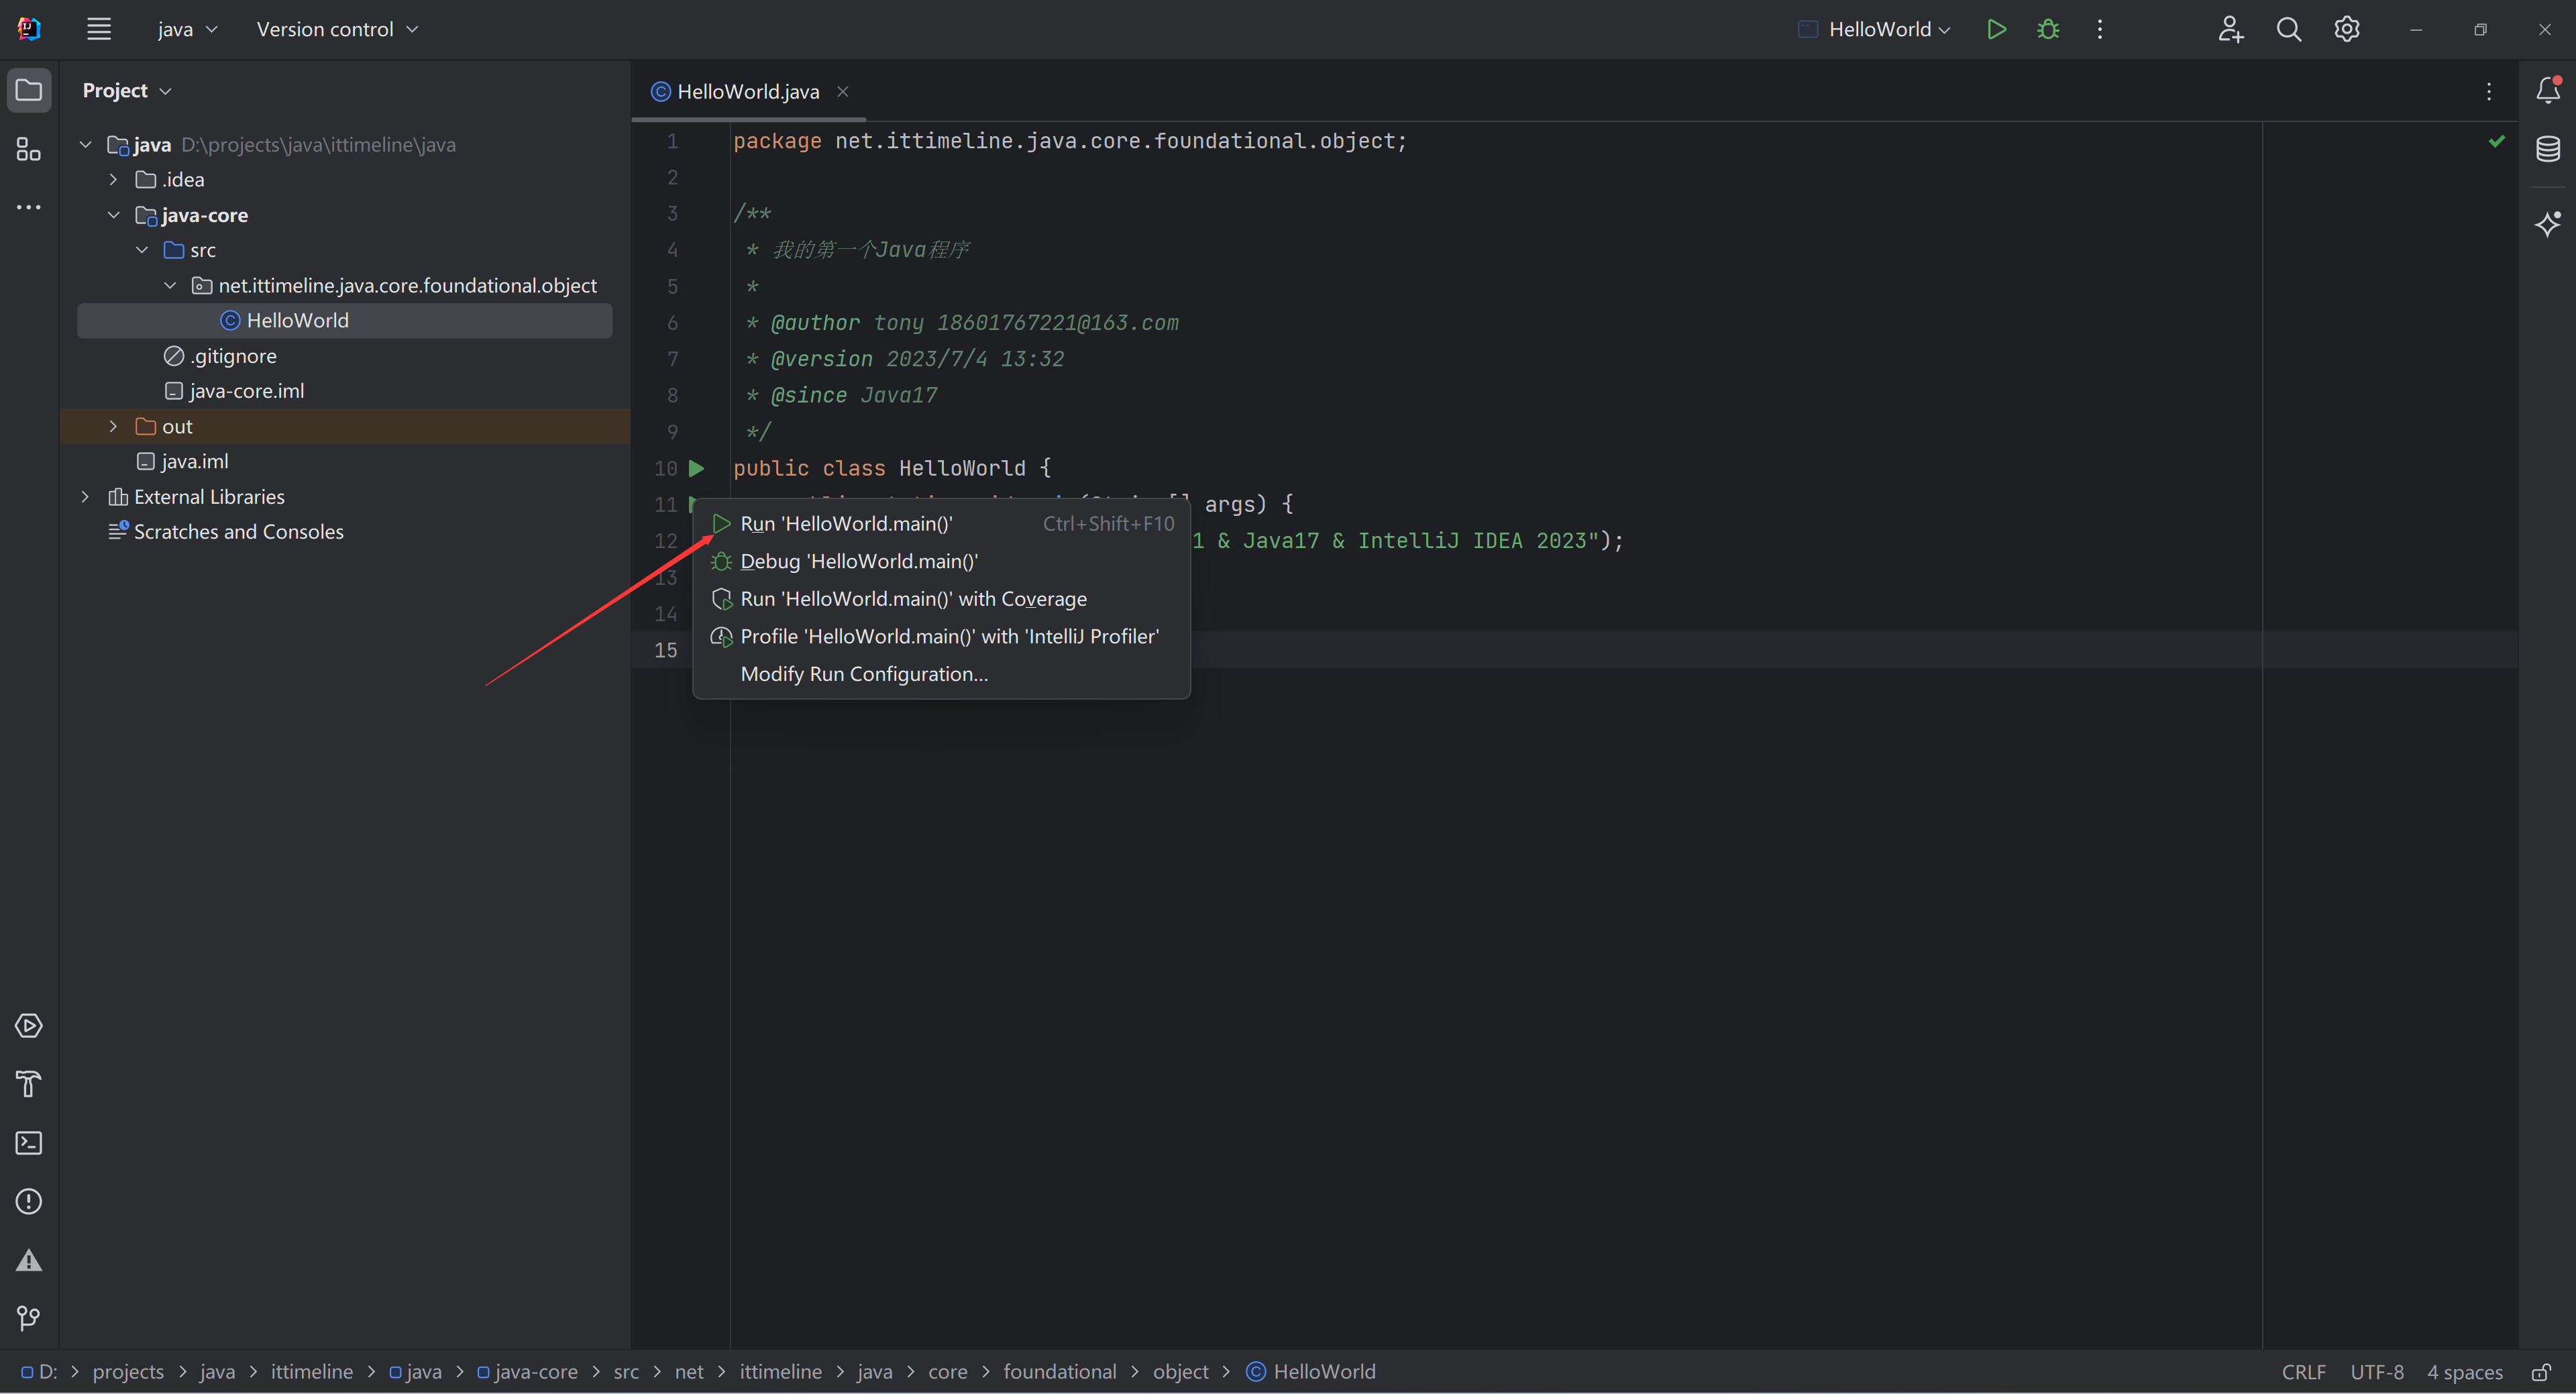Viewport: 2576px width, 1394px height.
Task: Click gutter run icon at line 10
Action: click(x=697, y=468)
